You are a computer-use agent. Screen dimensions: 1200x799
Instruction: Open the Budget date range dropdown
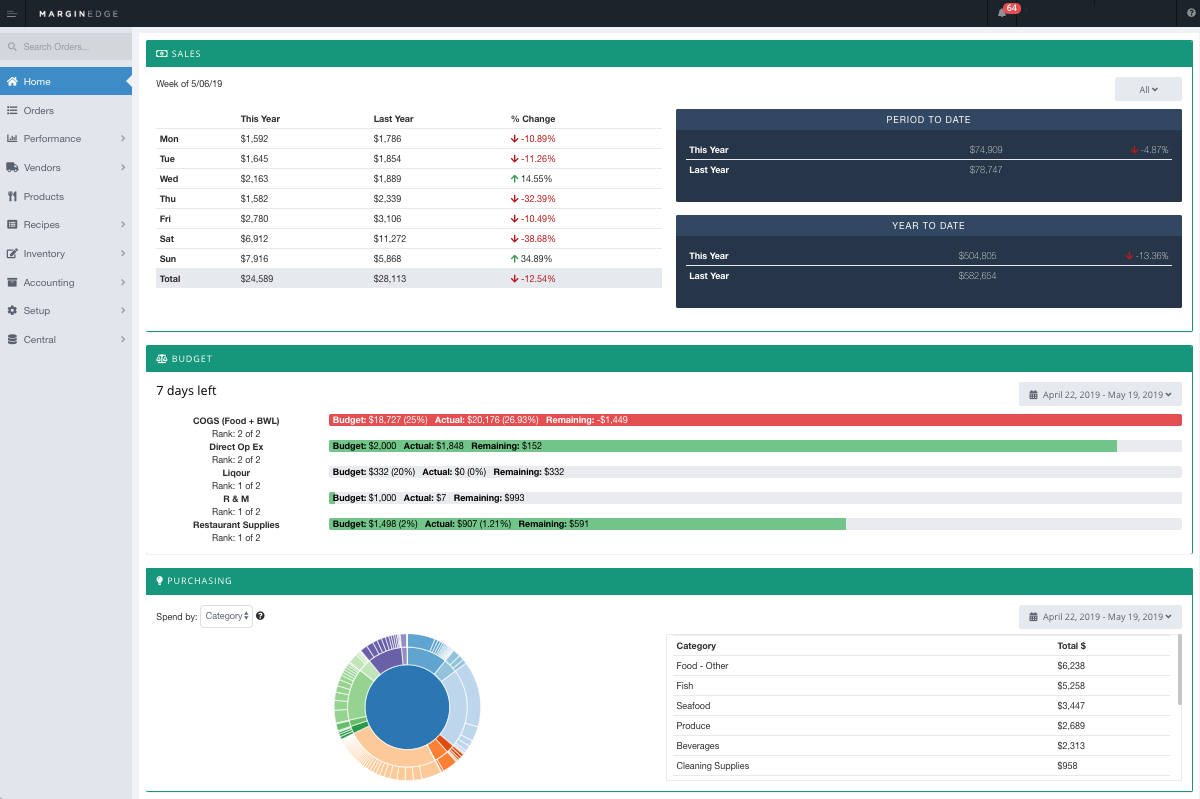1100,395
